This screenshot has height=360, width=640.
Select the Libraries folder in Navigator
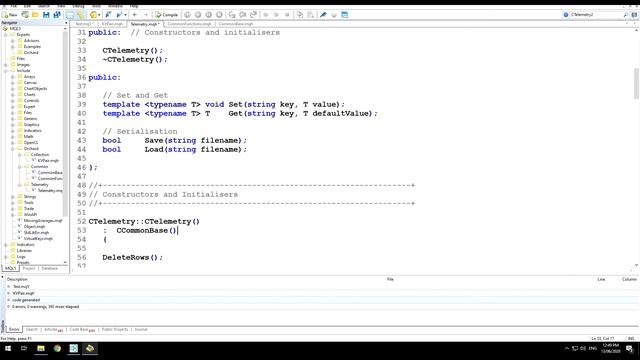24,251
